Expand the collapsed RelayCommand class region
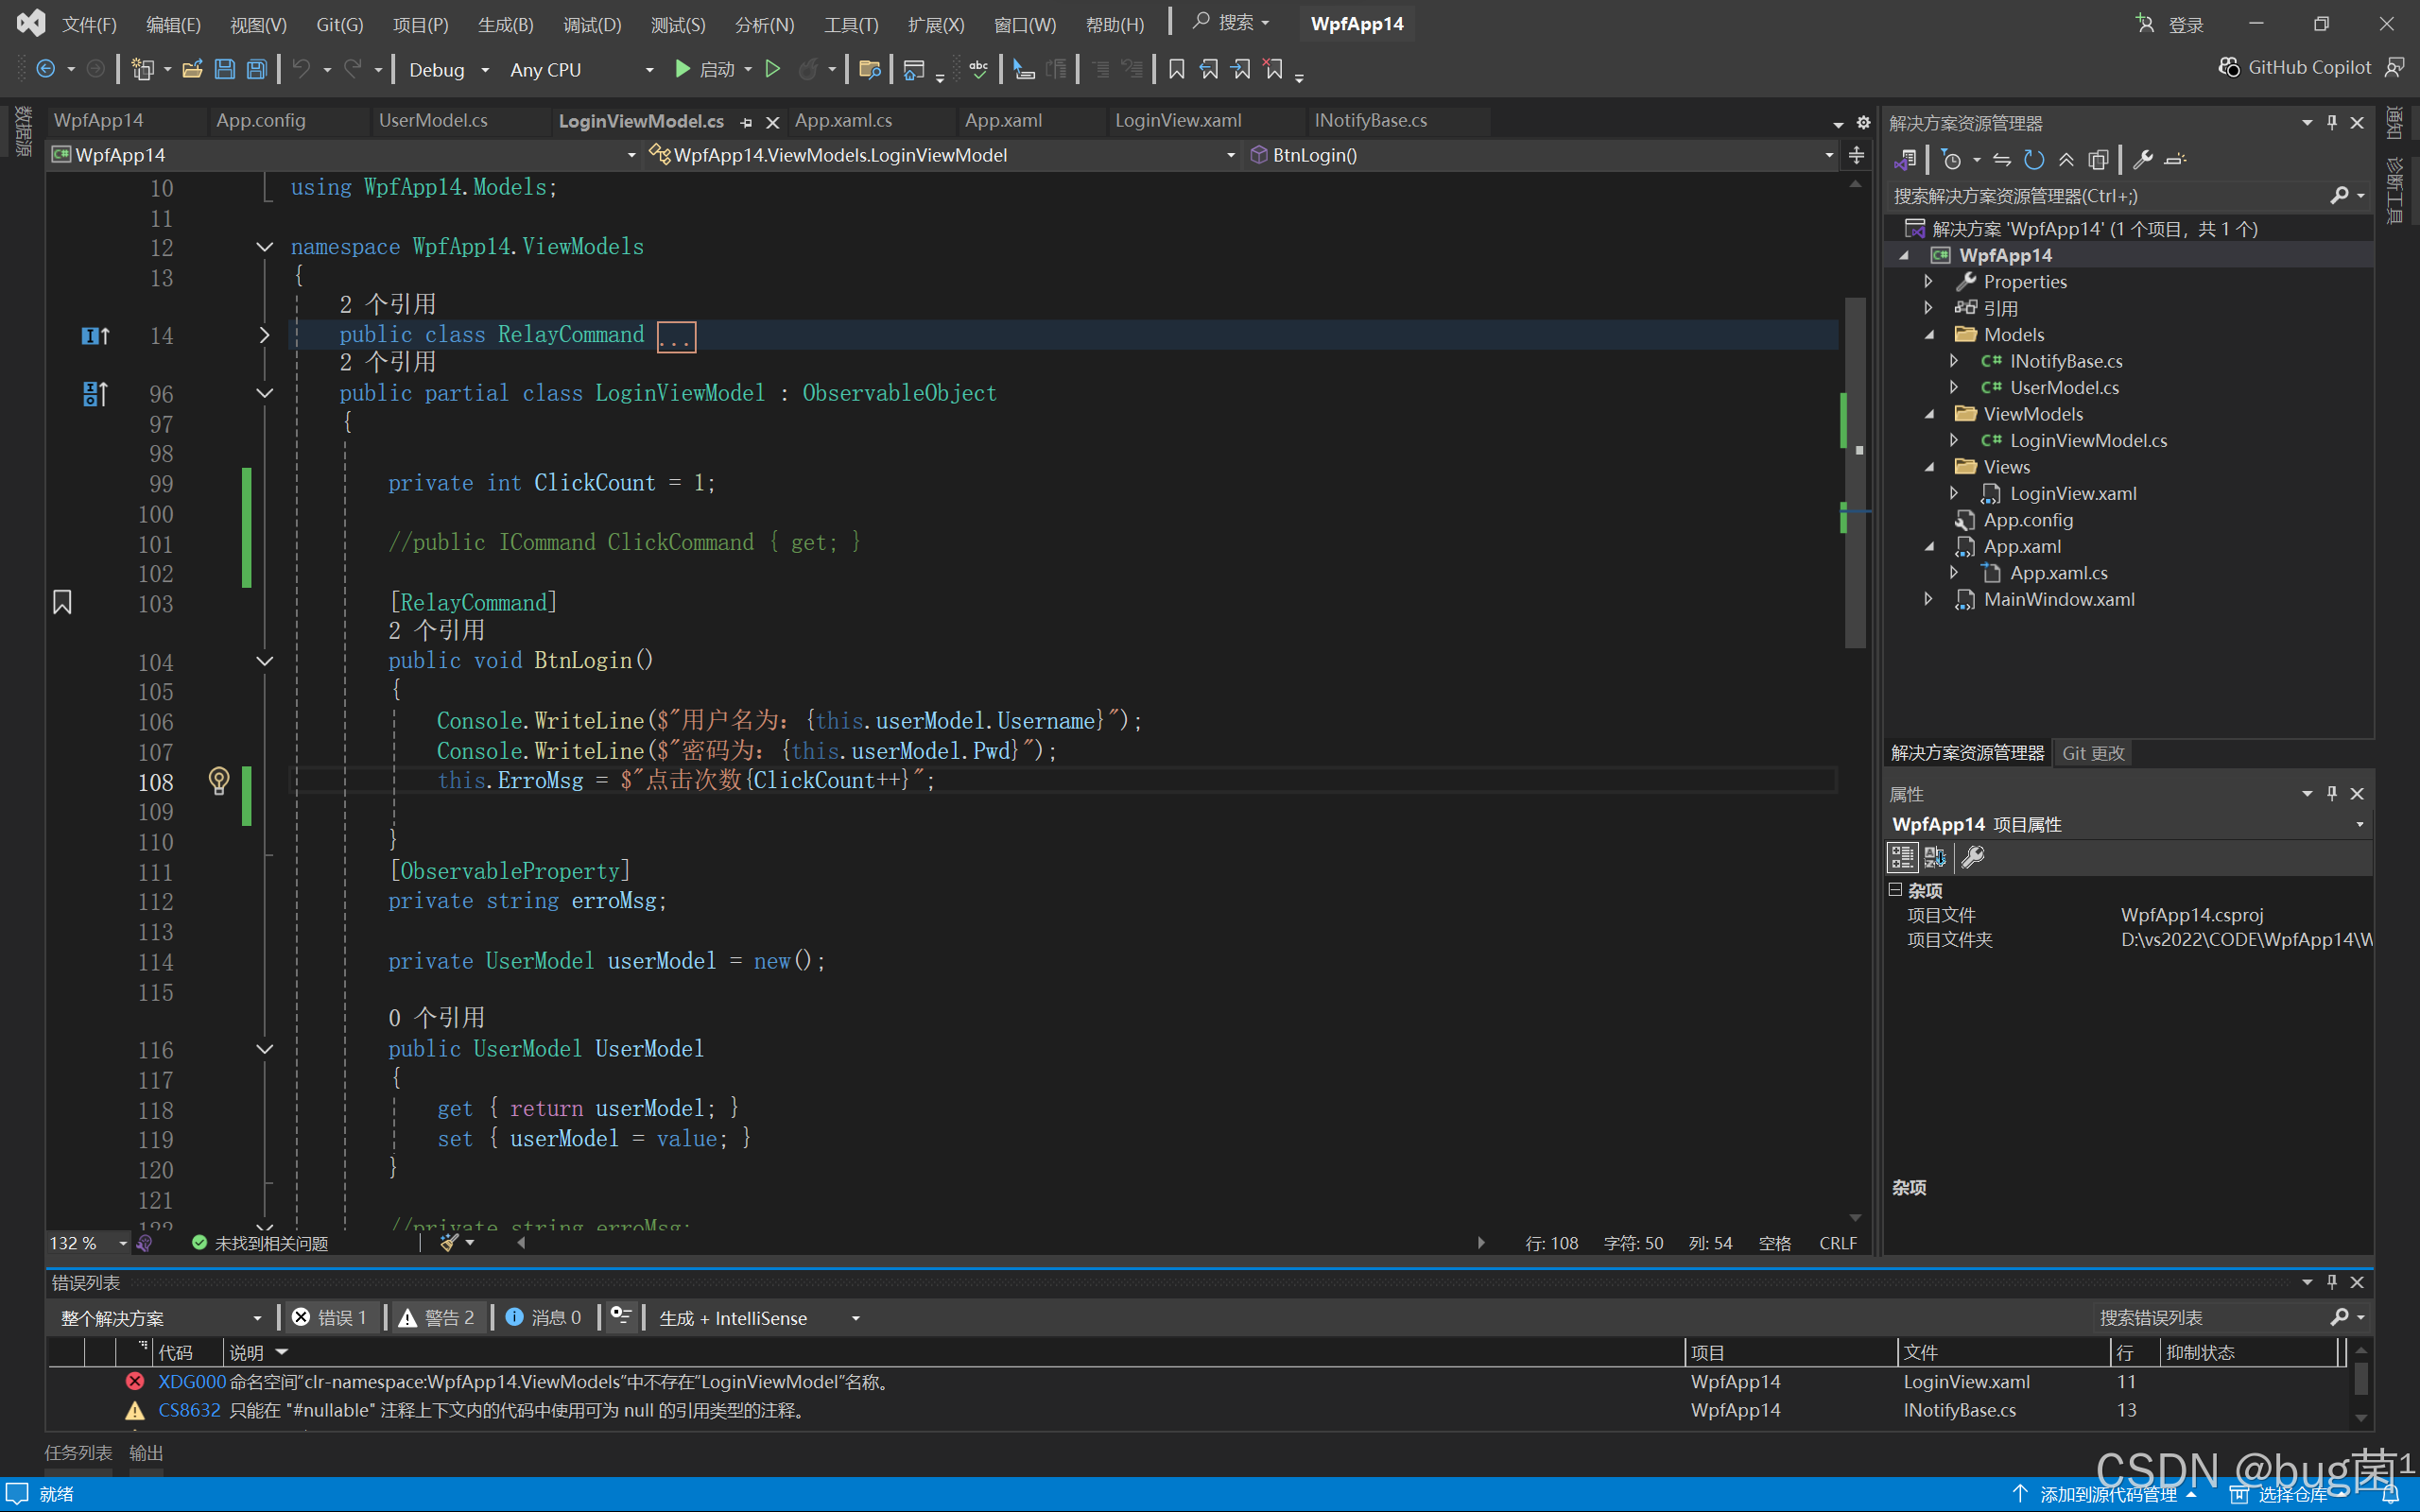The image size is (2420, 1512). 264,335
